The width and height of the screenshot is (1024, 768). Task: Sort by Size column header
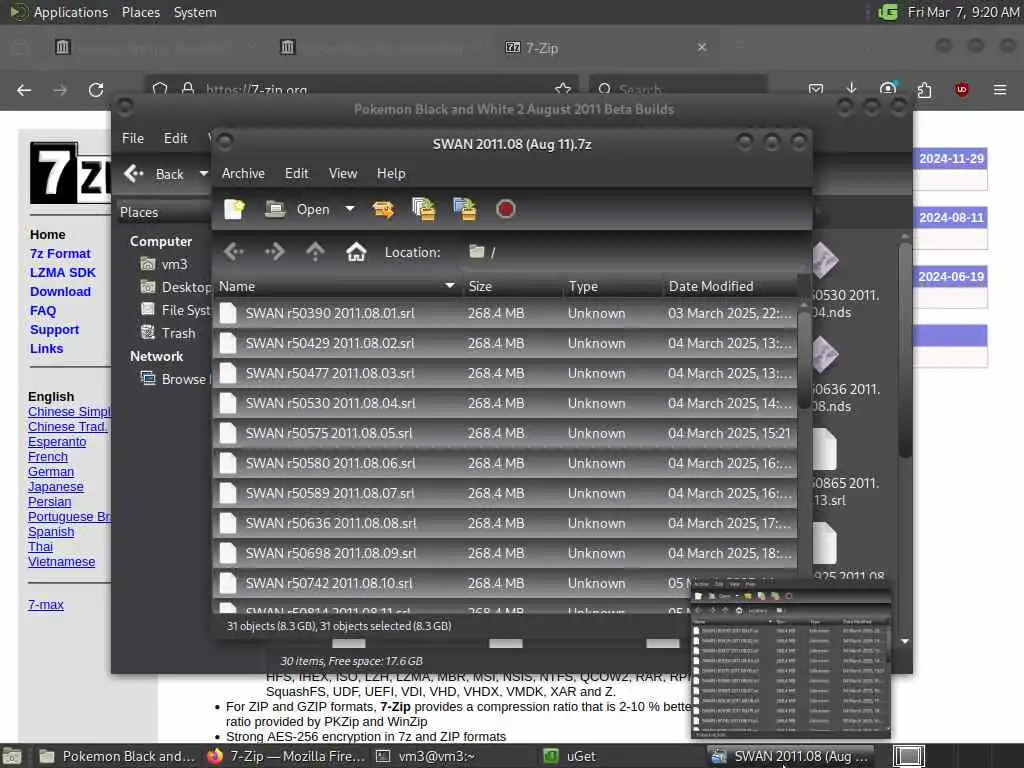pos(512,286)
